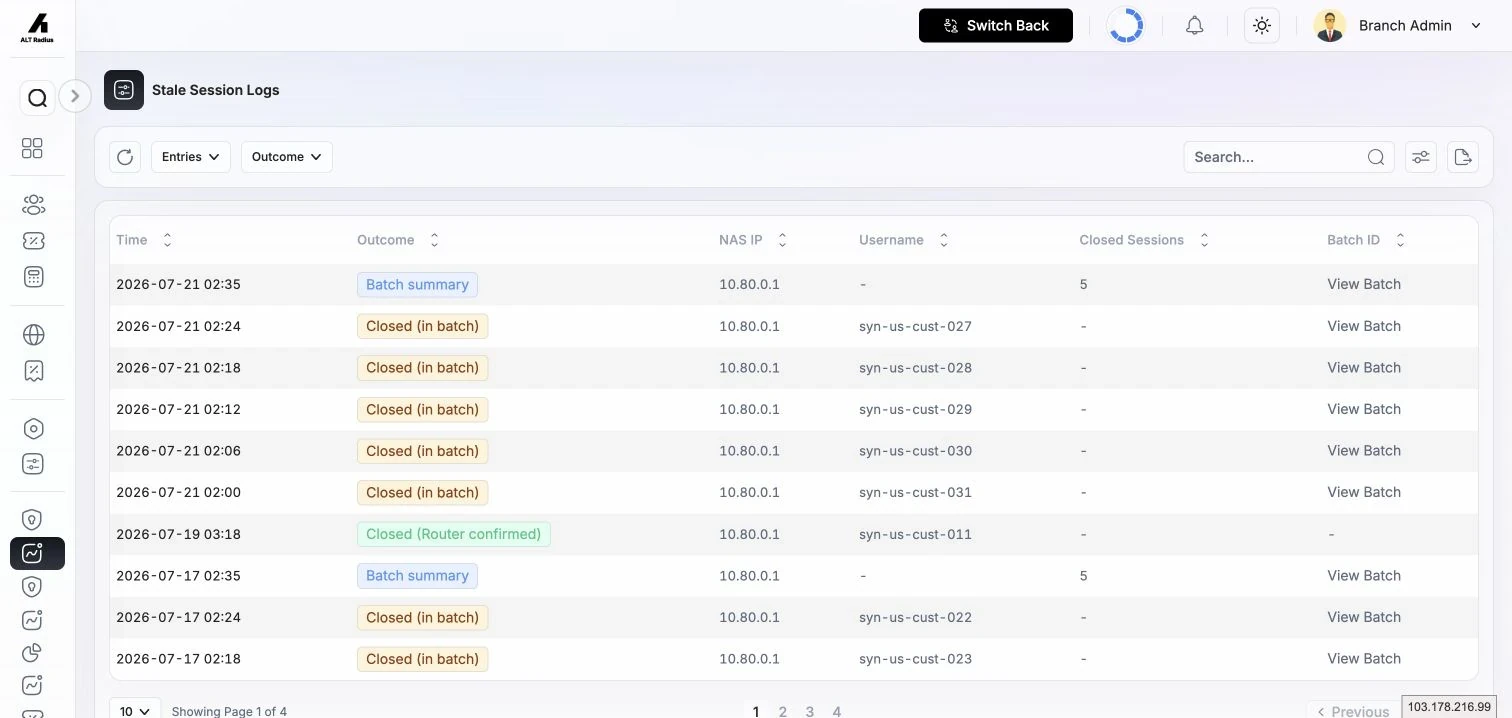Click the Stale Session Logs heading
The width and height of the screenshot is (1512, 718).
(x=215, y=90)
